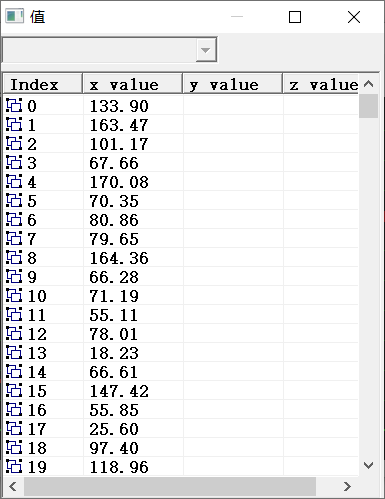Viewport: 385px width, 499px height.
Task: Click the row icon beside index 7
Action: click(14, 238)
